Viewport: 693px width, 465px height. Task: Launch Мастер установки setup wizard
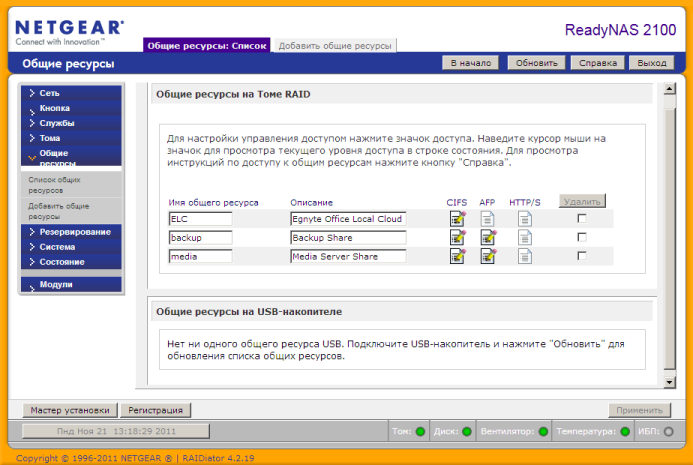pyautogui.click(x=70, y=410)
